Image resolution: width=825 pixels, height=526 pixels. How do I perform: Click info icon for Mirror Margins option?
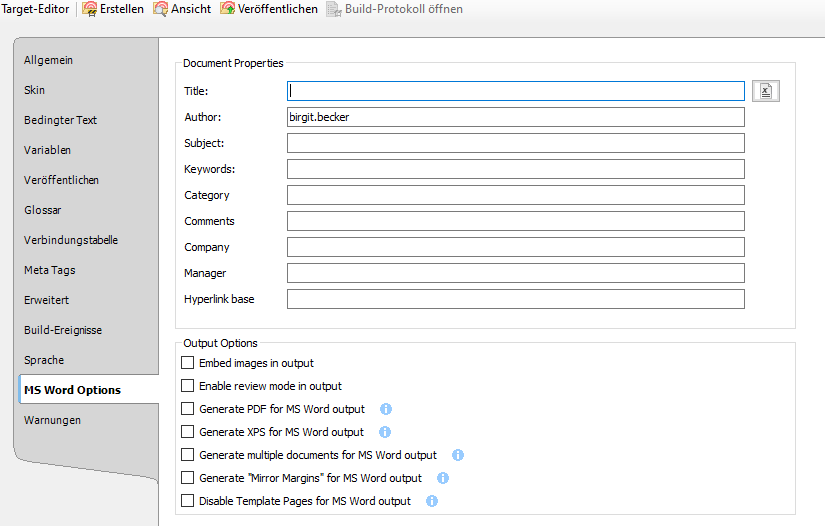[443, 478]
